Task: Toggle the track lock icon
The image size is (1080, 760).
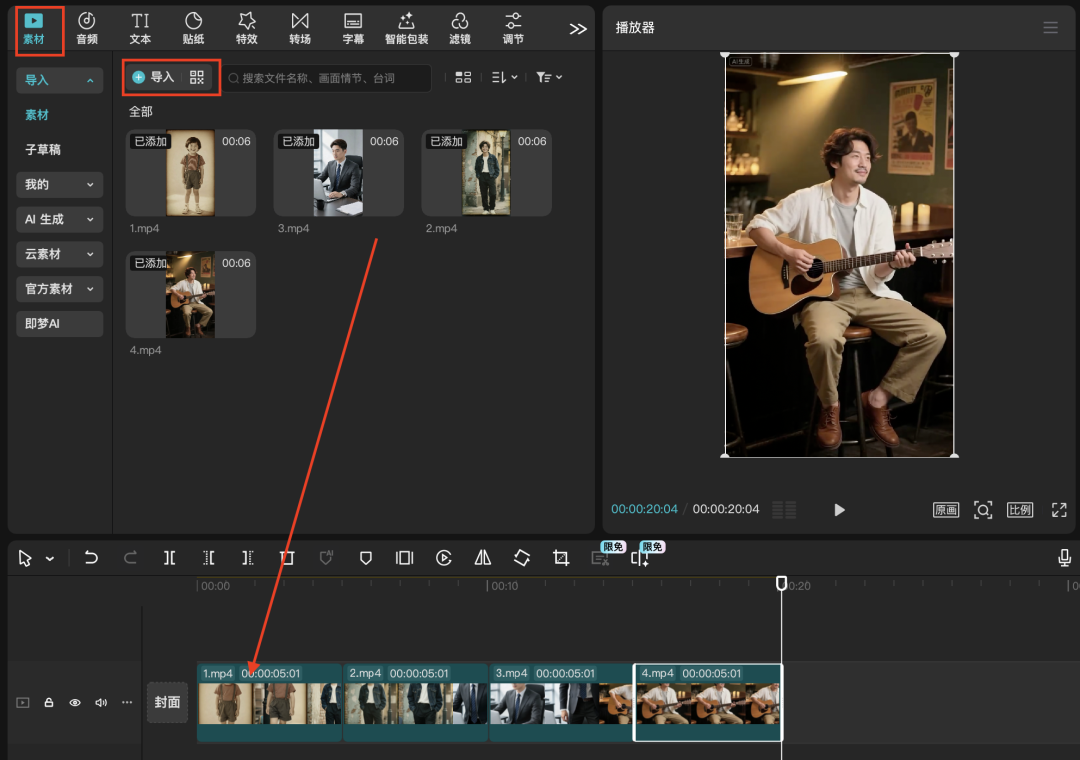Action: [x=49, y=703]
